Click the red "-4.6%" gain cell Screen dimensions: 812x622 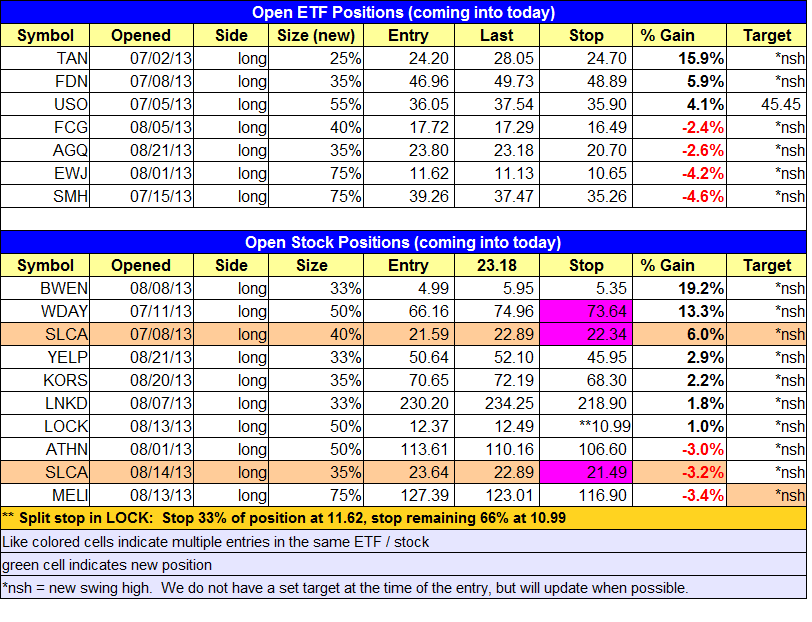679,196
